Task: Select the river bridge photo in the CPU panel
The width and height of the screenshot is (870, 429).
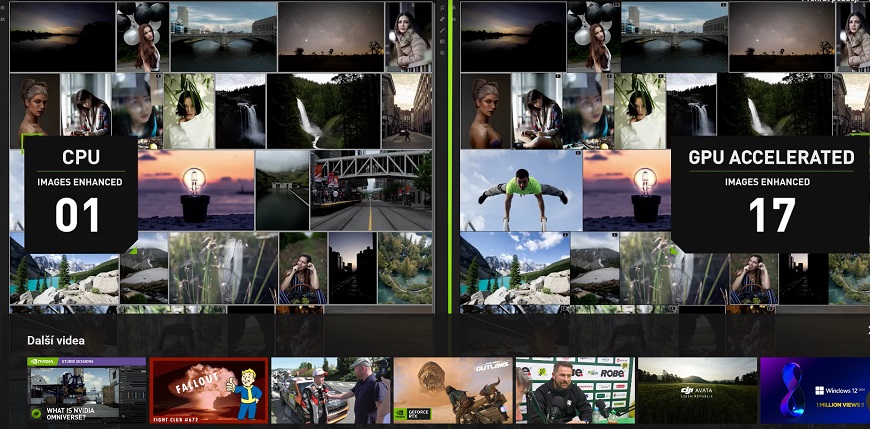Action: (x=223, y=37)
